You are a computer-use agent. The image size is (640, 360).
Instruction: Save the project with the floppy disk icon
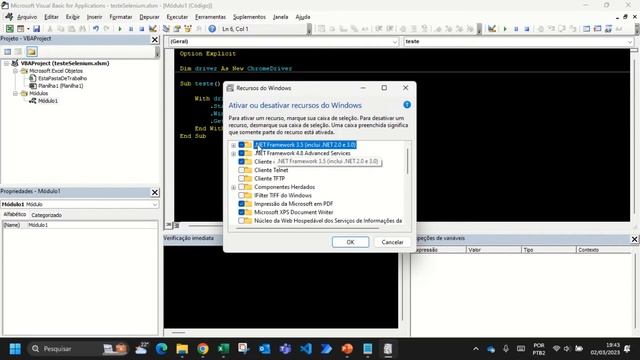36,29
